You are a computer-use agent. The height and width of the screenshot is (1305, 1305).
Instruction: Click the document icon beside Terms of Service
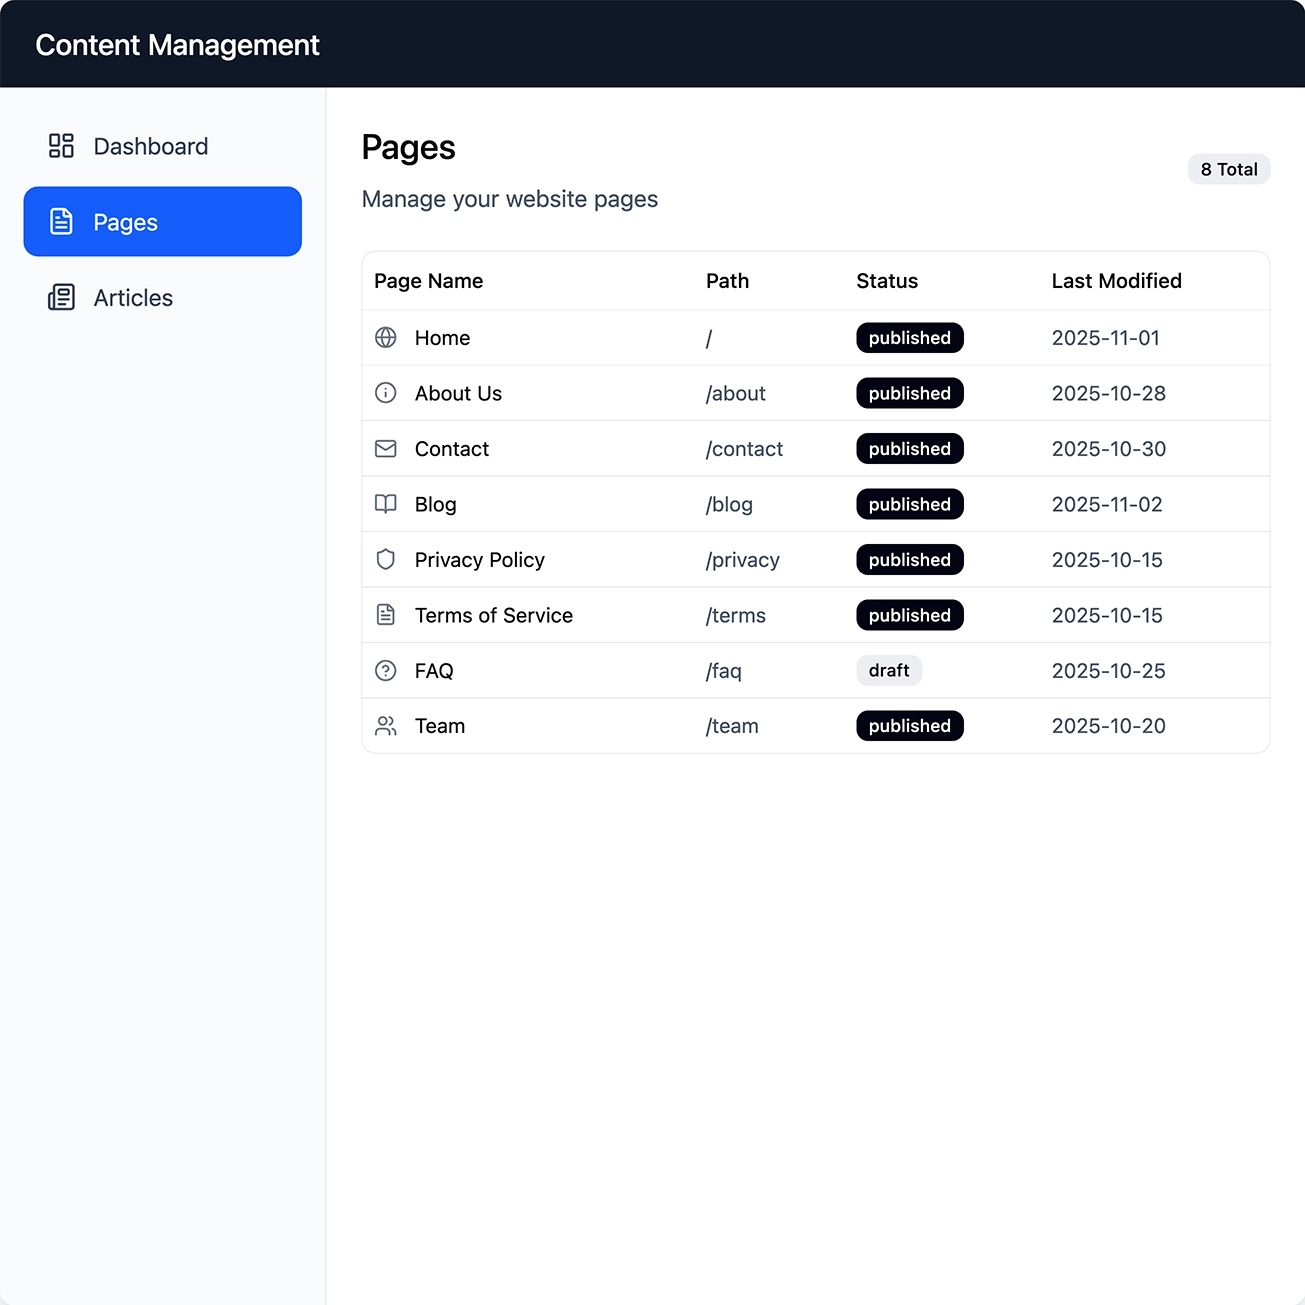pos(385,615)
